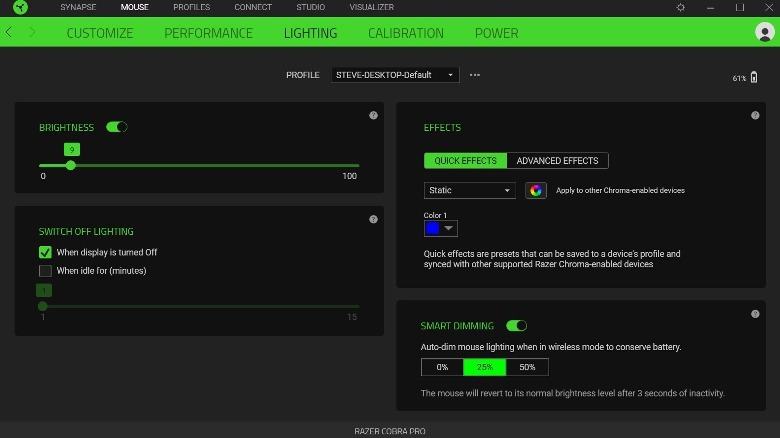
Task: Open the Mouse menu
Action: tap(134, 7)
